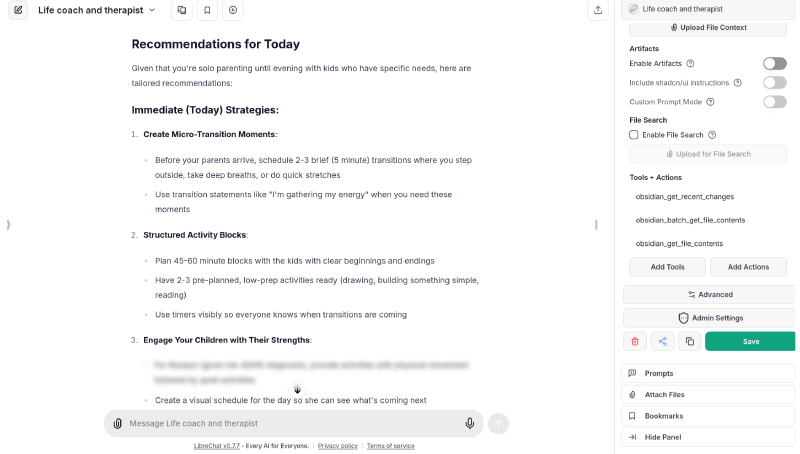The width and height of the screenshot is (800, 454).
Task: Click the share/export icon at top right
Action: pos(598,10)
